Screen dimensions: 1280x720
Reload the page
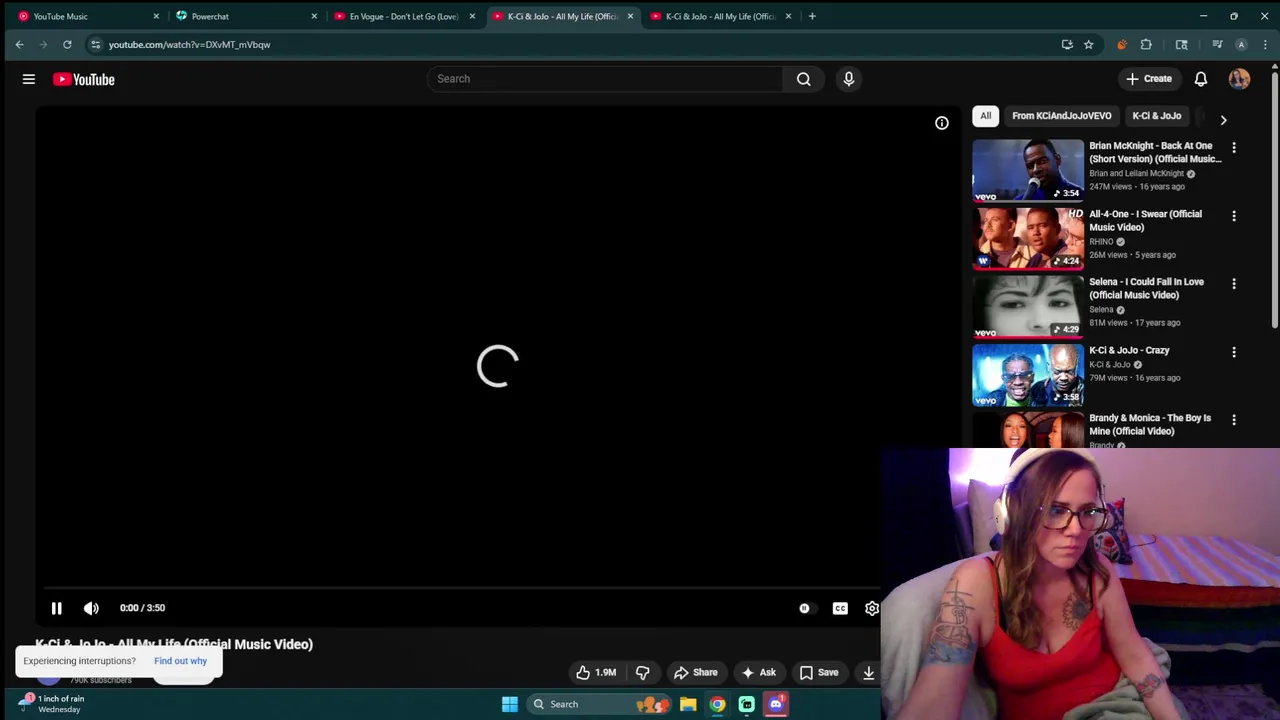pyautogui.click(x=67, y=44)
